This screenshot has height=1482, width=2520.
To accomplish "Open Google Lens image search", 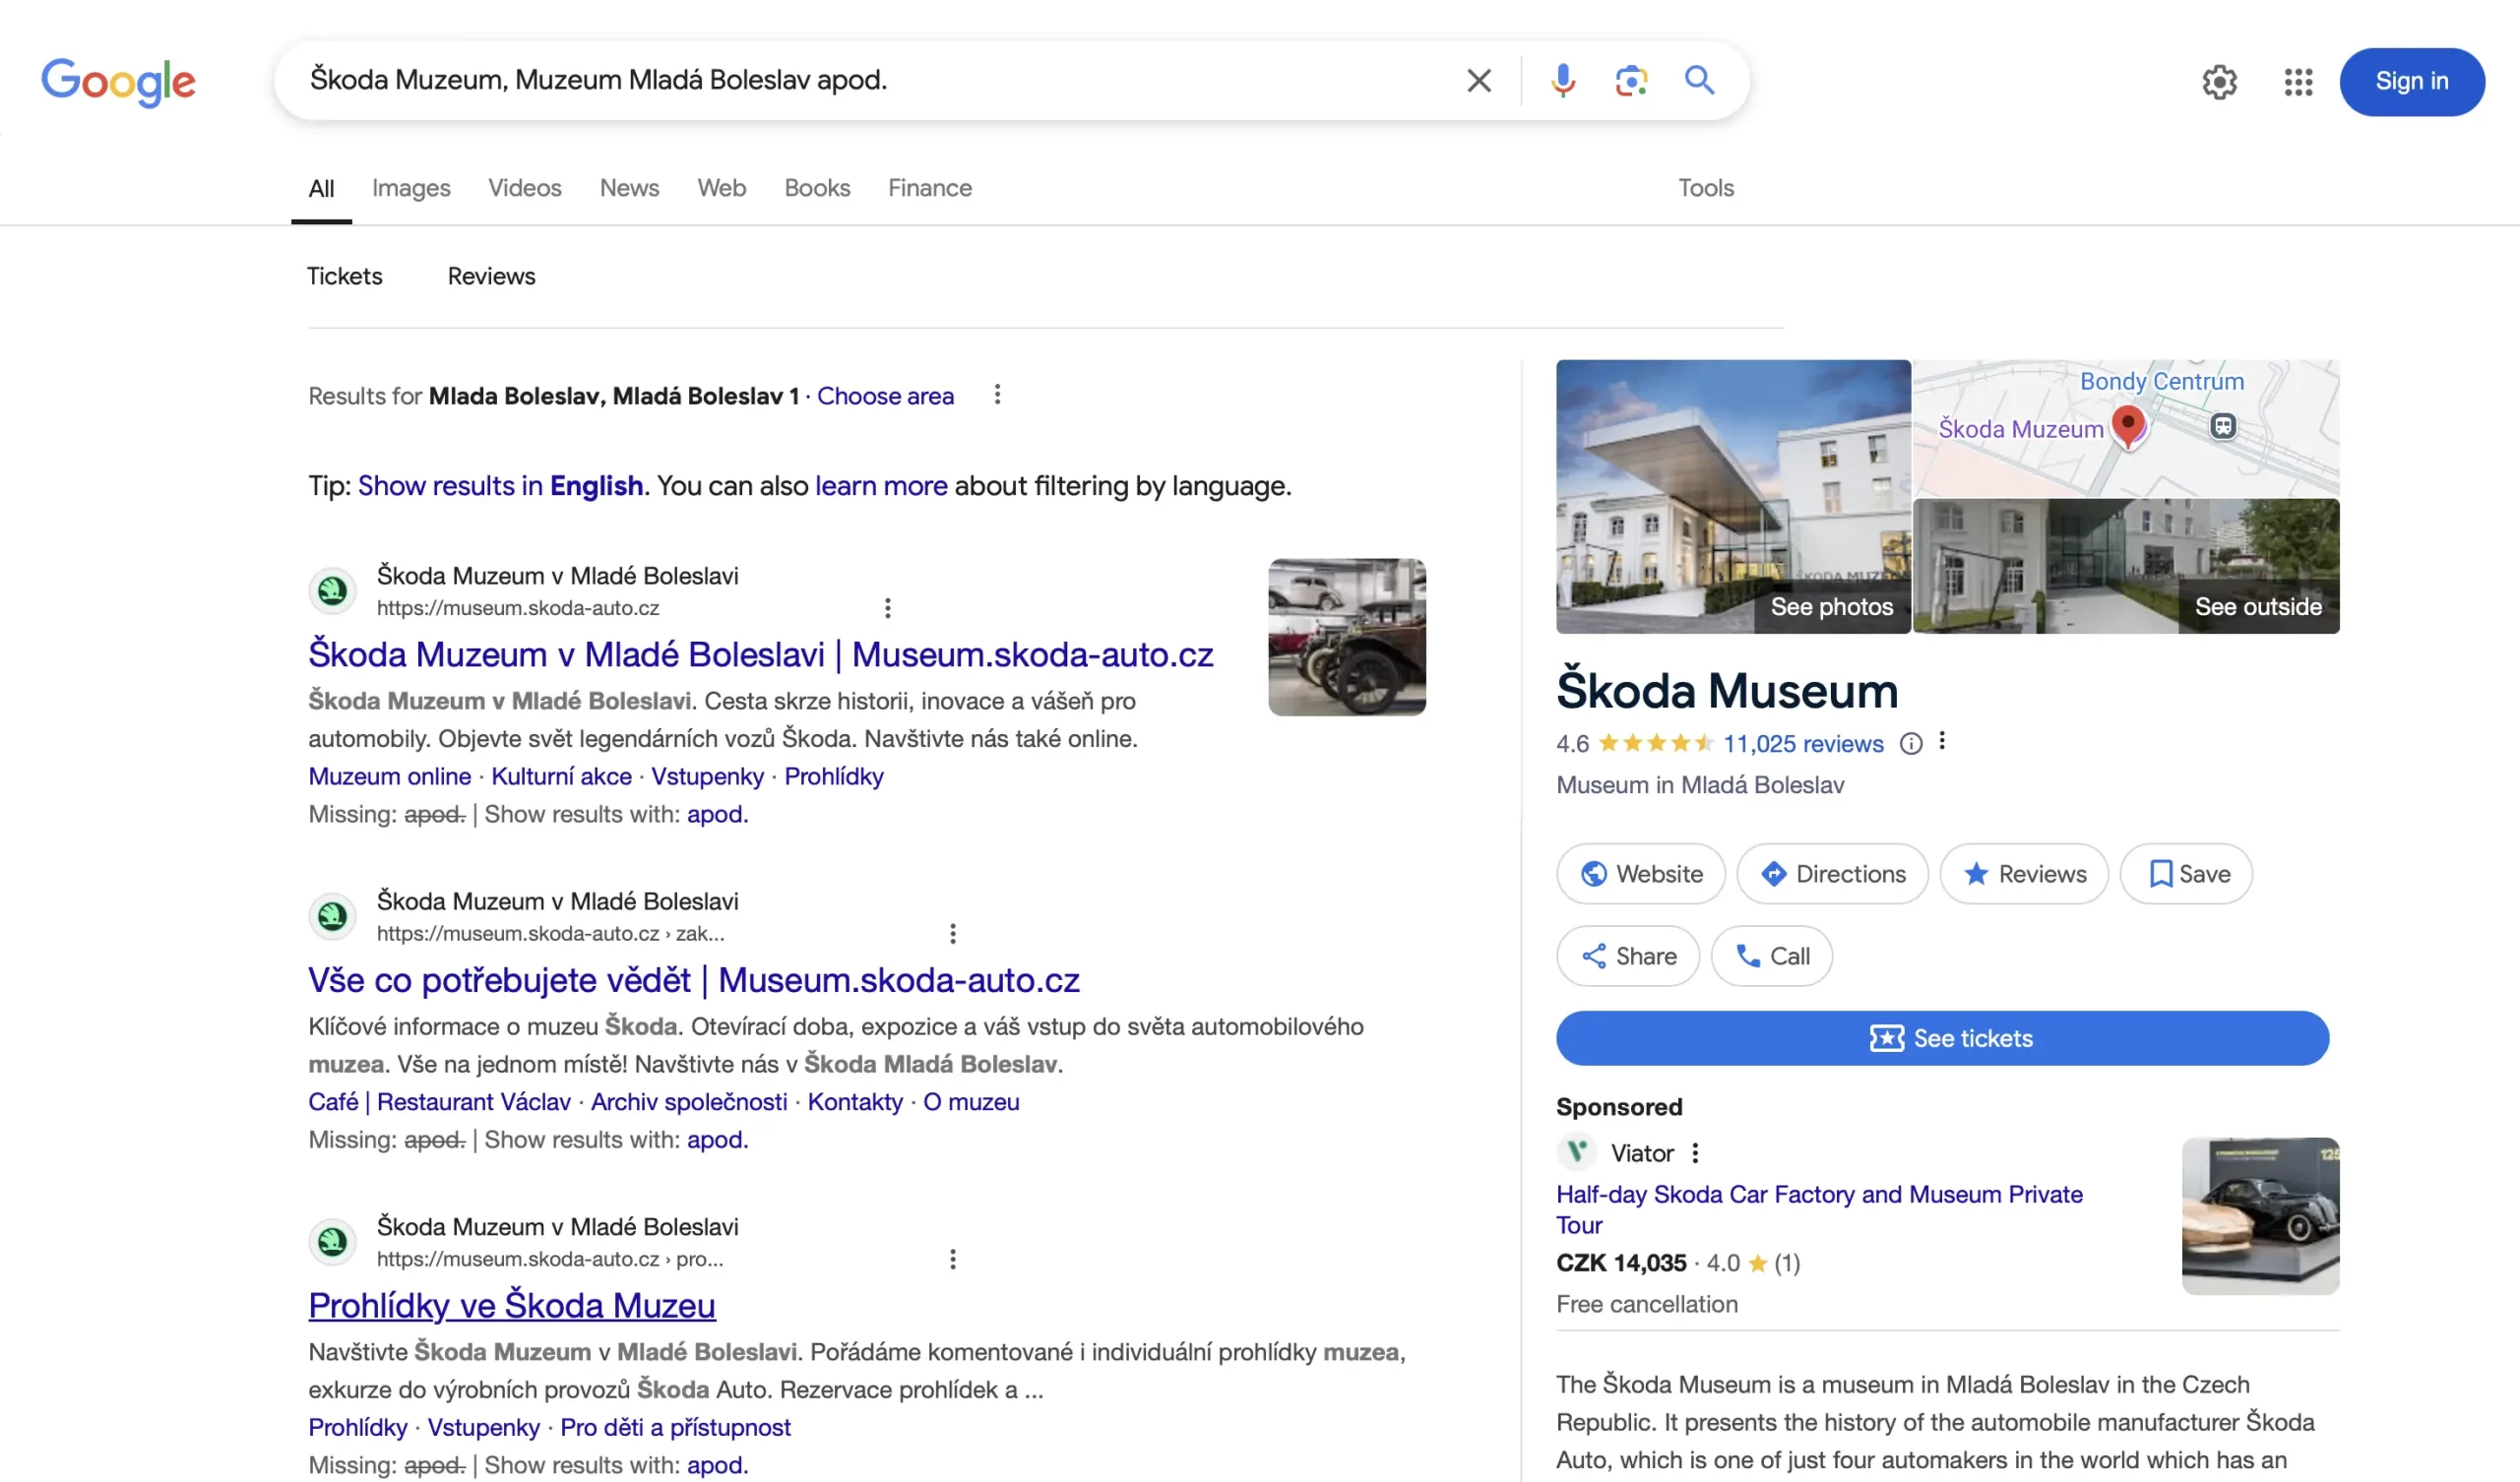I will (1631, 80).
